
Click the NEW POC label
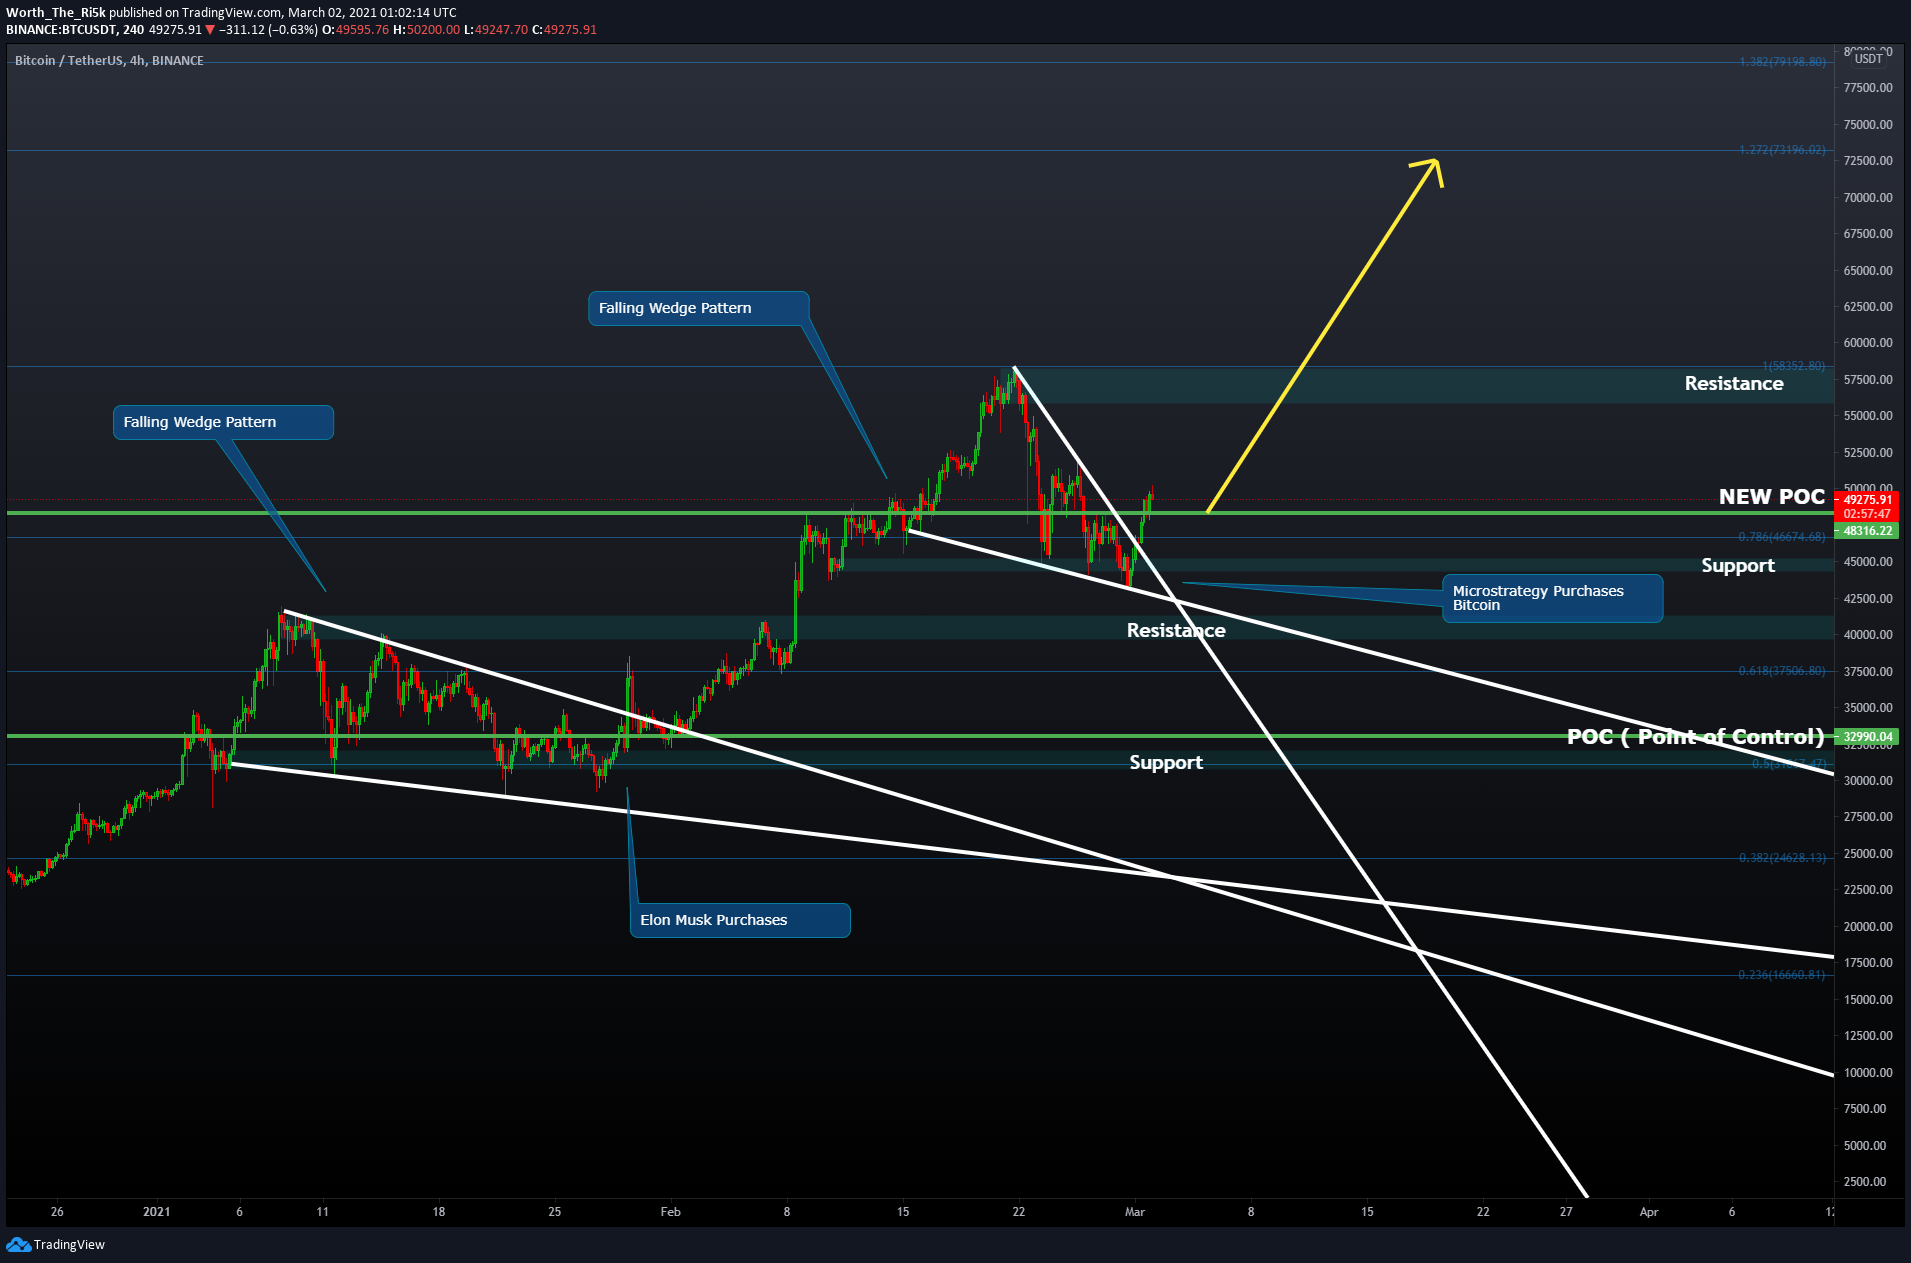tap(1771, 497)
